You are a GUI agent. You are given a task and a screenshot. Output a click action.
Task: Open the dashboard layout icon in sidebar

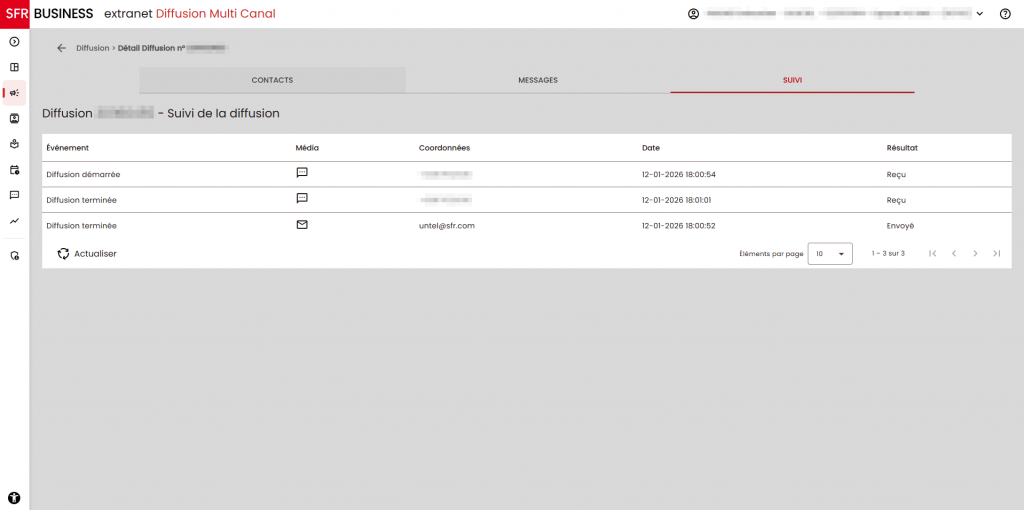click(x=14, y=67)
